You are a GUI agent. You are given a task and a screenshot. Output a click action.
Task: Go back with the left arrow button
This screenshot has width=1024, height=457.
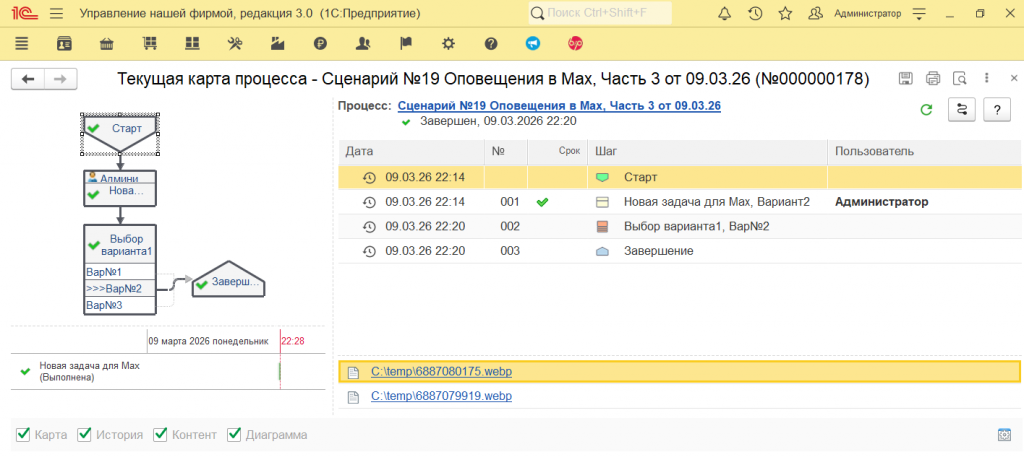(28, 79)
